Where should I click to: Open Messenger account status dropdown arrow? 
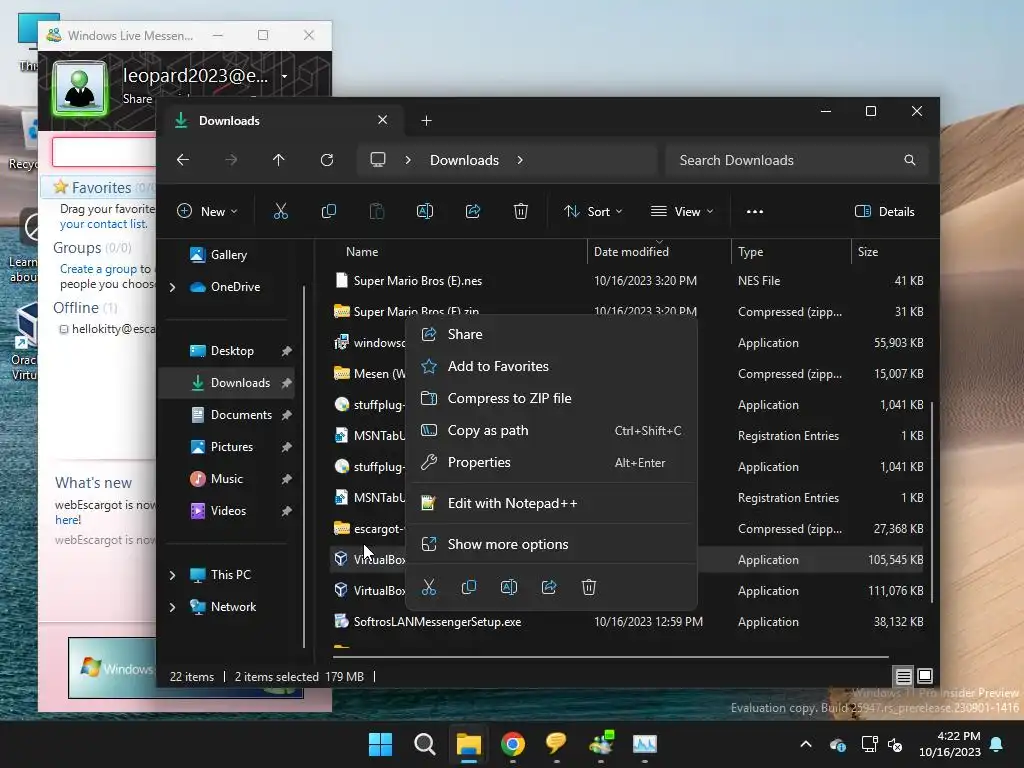pos(285,76)
